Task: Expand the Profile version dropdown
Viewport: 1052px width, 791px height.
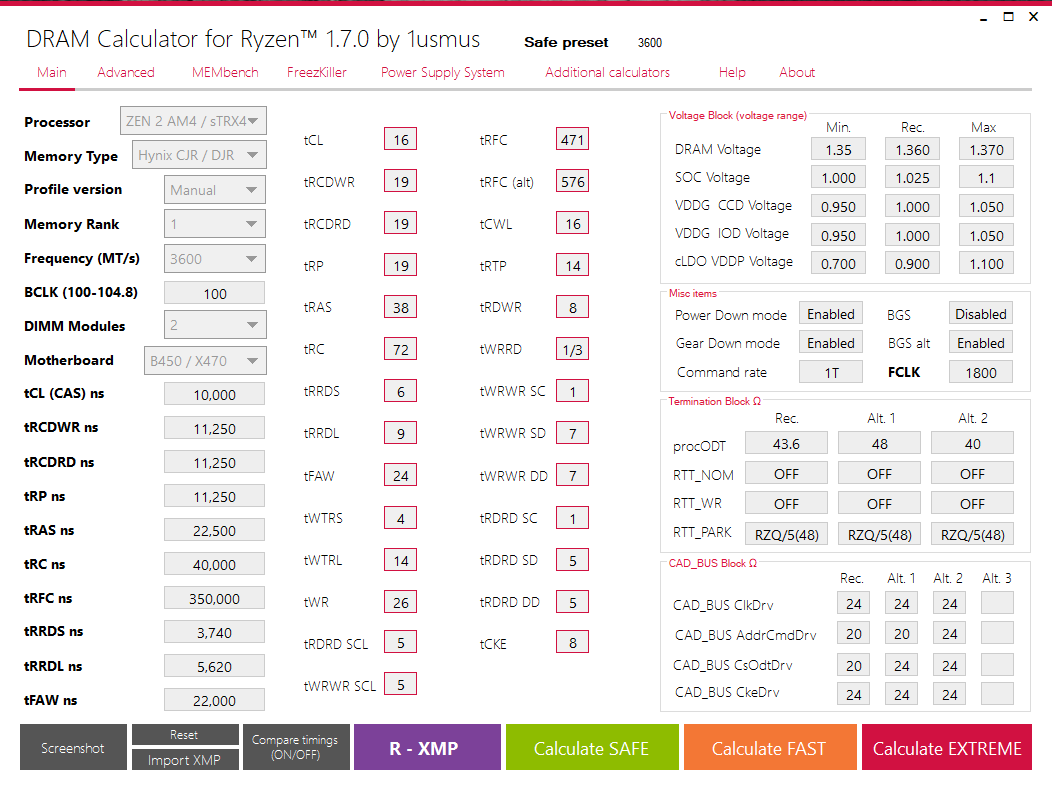Action: pyautogui.click(x=215, y=190)
